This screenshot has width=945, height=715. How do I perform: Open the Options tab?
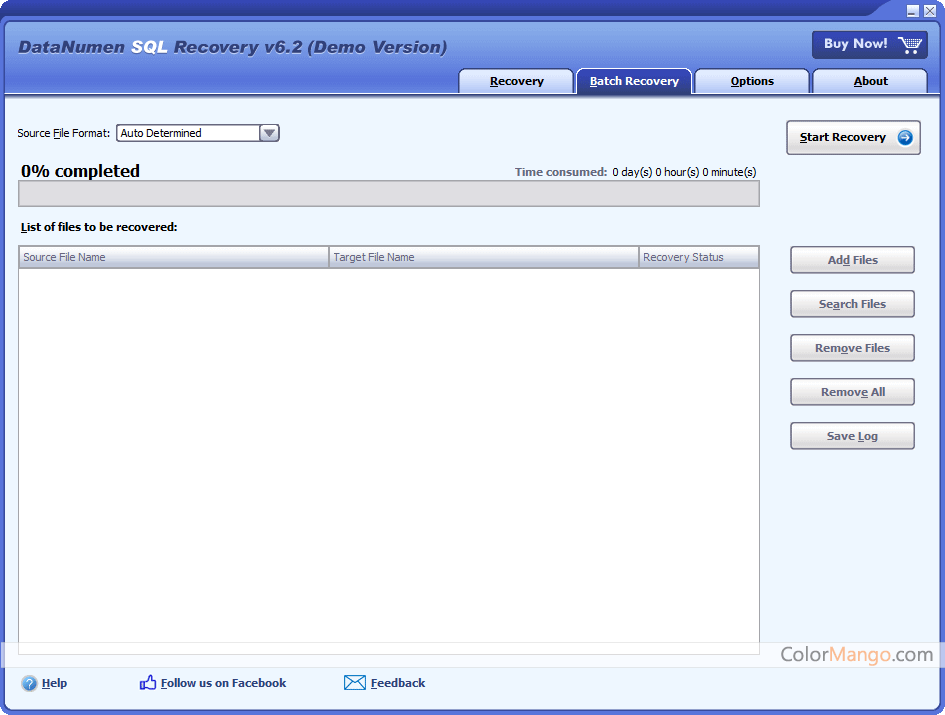coord(752,82)
